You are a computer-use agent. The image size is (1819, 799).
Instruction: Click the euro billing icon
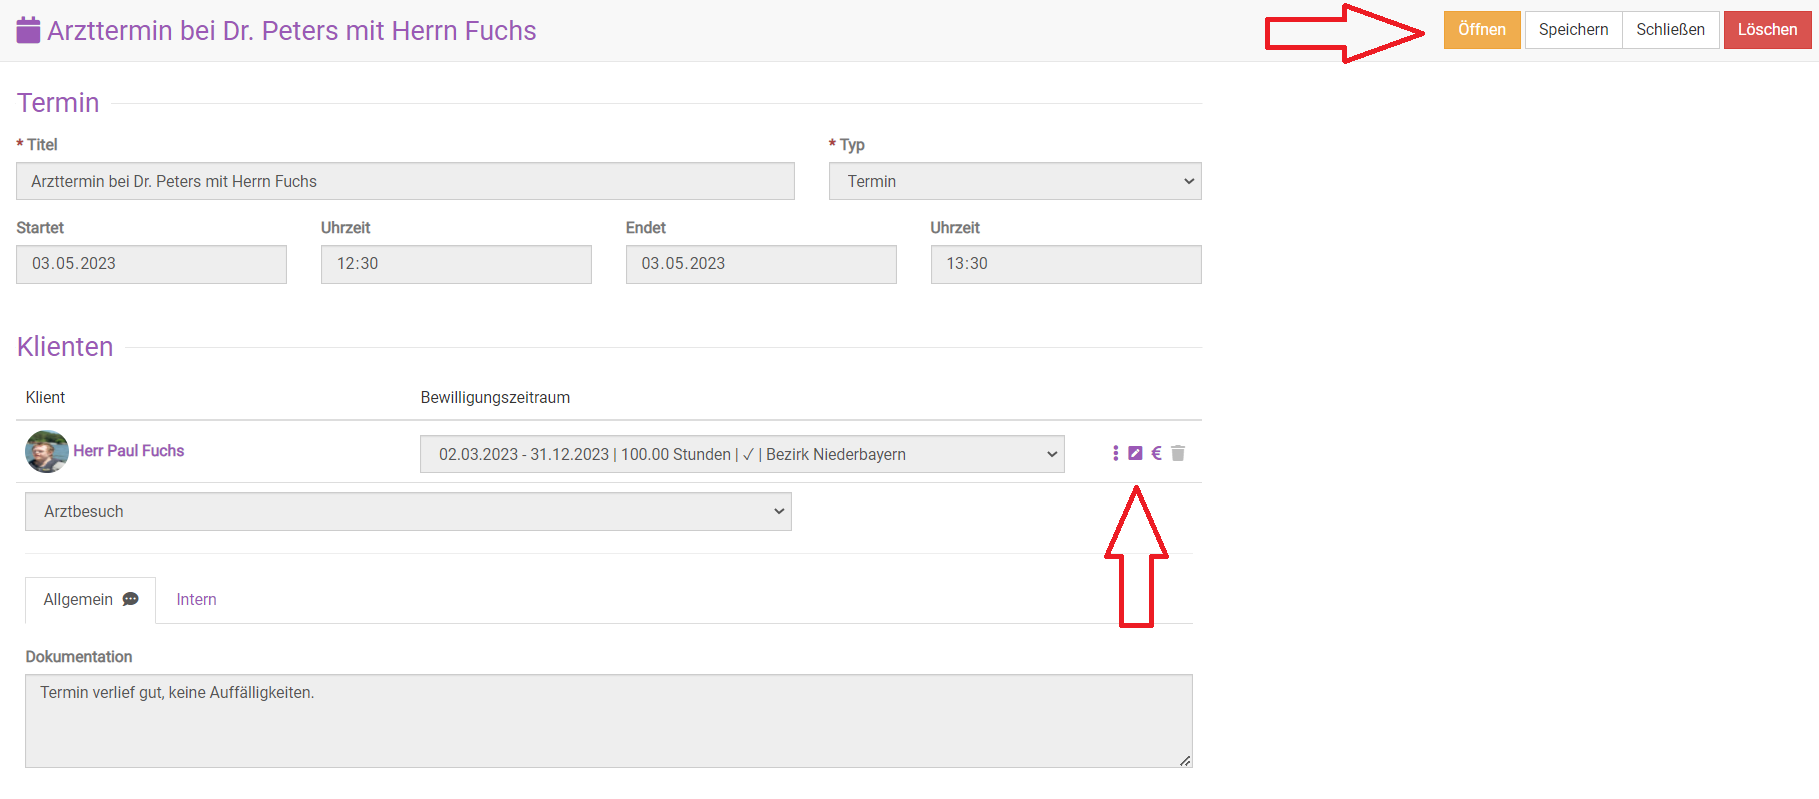pyautogui.click(x=1157, y=454)
